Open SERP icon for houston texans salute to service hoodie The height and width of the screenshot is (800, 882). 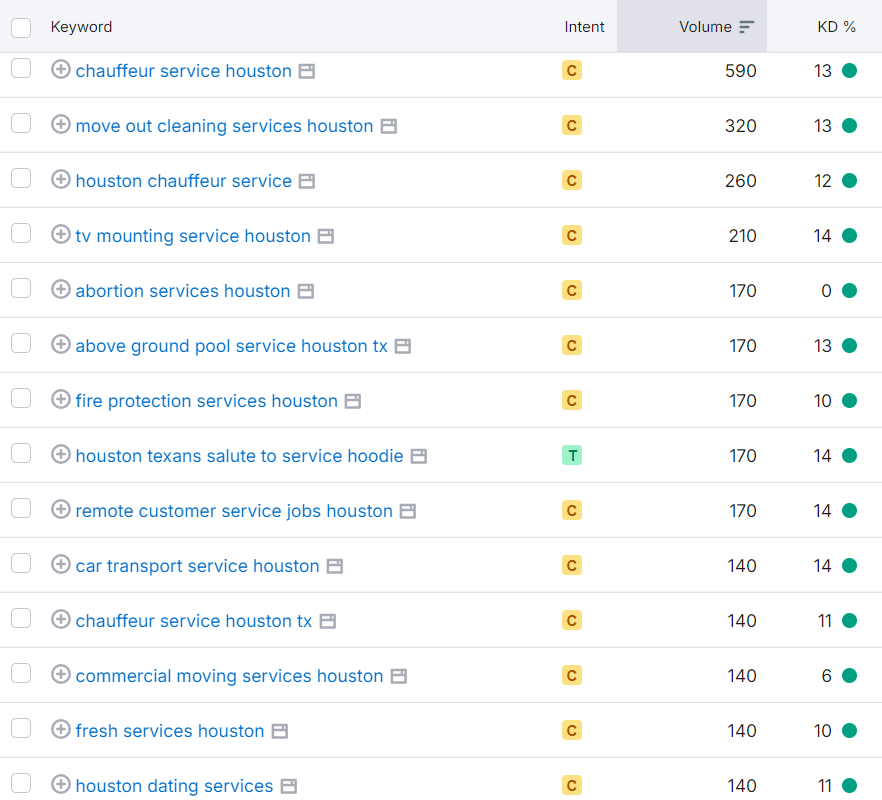coord(418,456)
